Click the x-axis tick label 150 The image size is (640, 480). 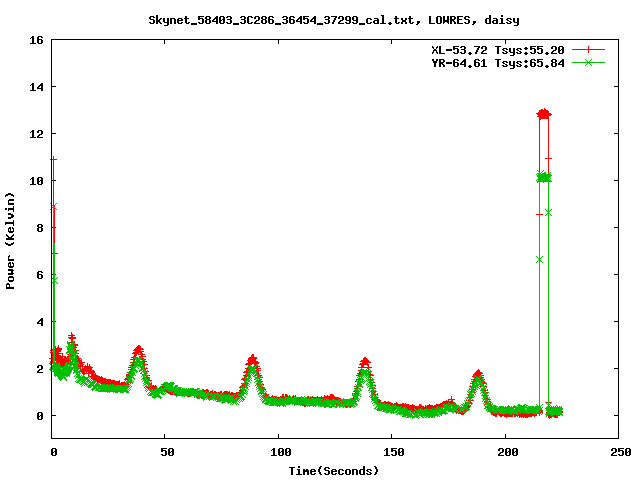click(x=394, y=452)
